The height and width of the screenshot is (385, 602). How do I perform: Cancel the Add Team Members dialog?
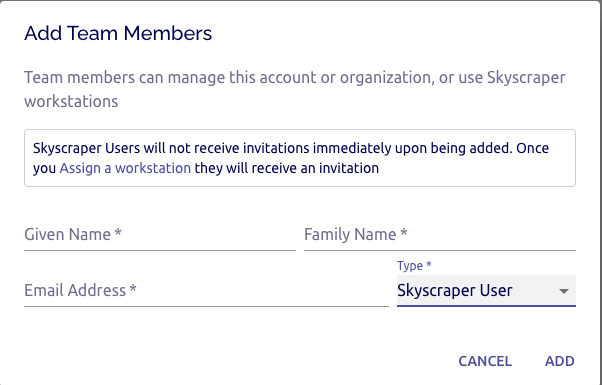point(485,361)
